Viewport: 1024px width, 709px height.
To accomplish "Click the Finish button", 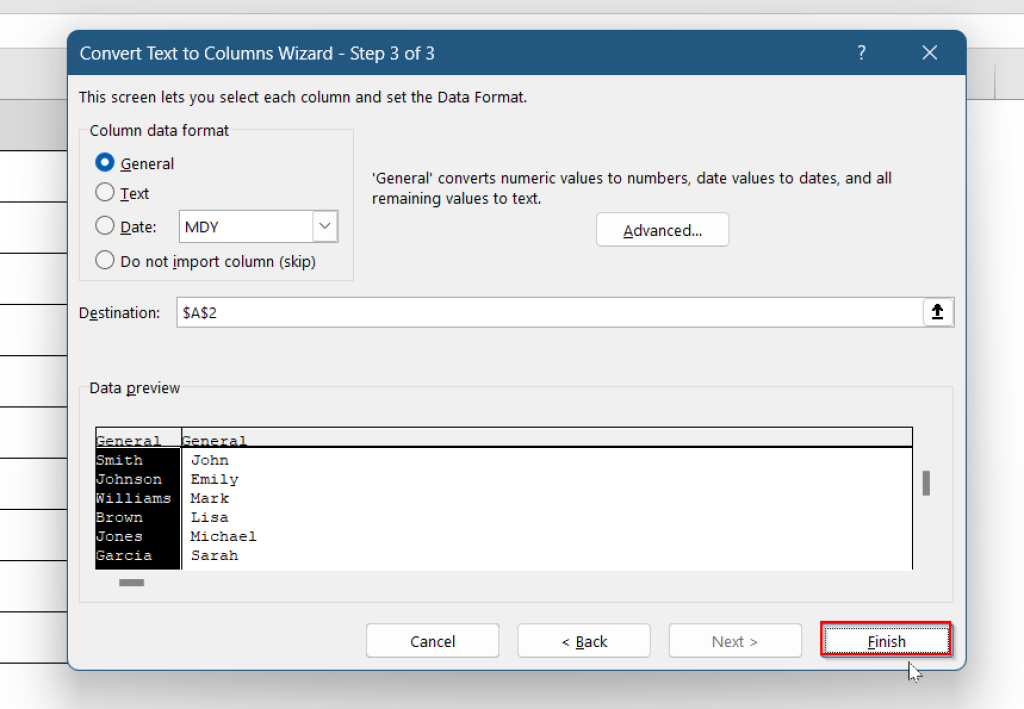I will pyautogui.click(x=886, y=640).
